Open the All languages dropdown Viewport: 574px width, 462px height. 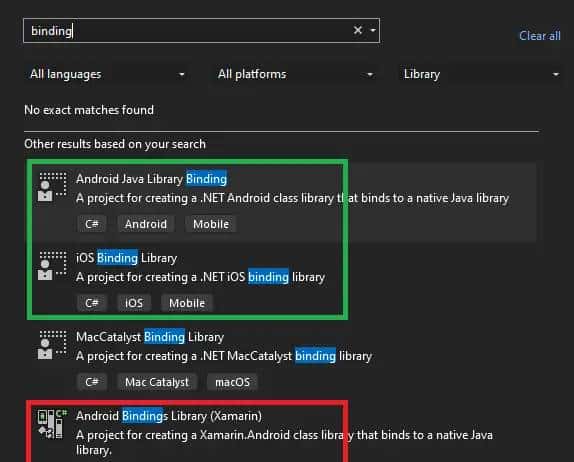point(107,74)
